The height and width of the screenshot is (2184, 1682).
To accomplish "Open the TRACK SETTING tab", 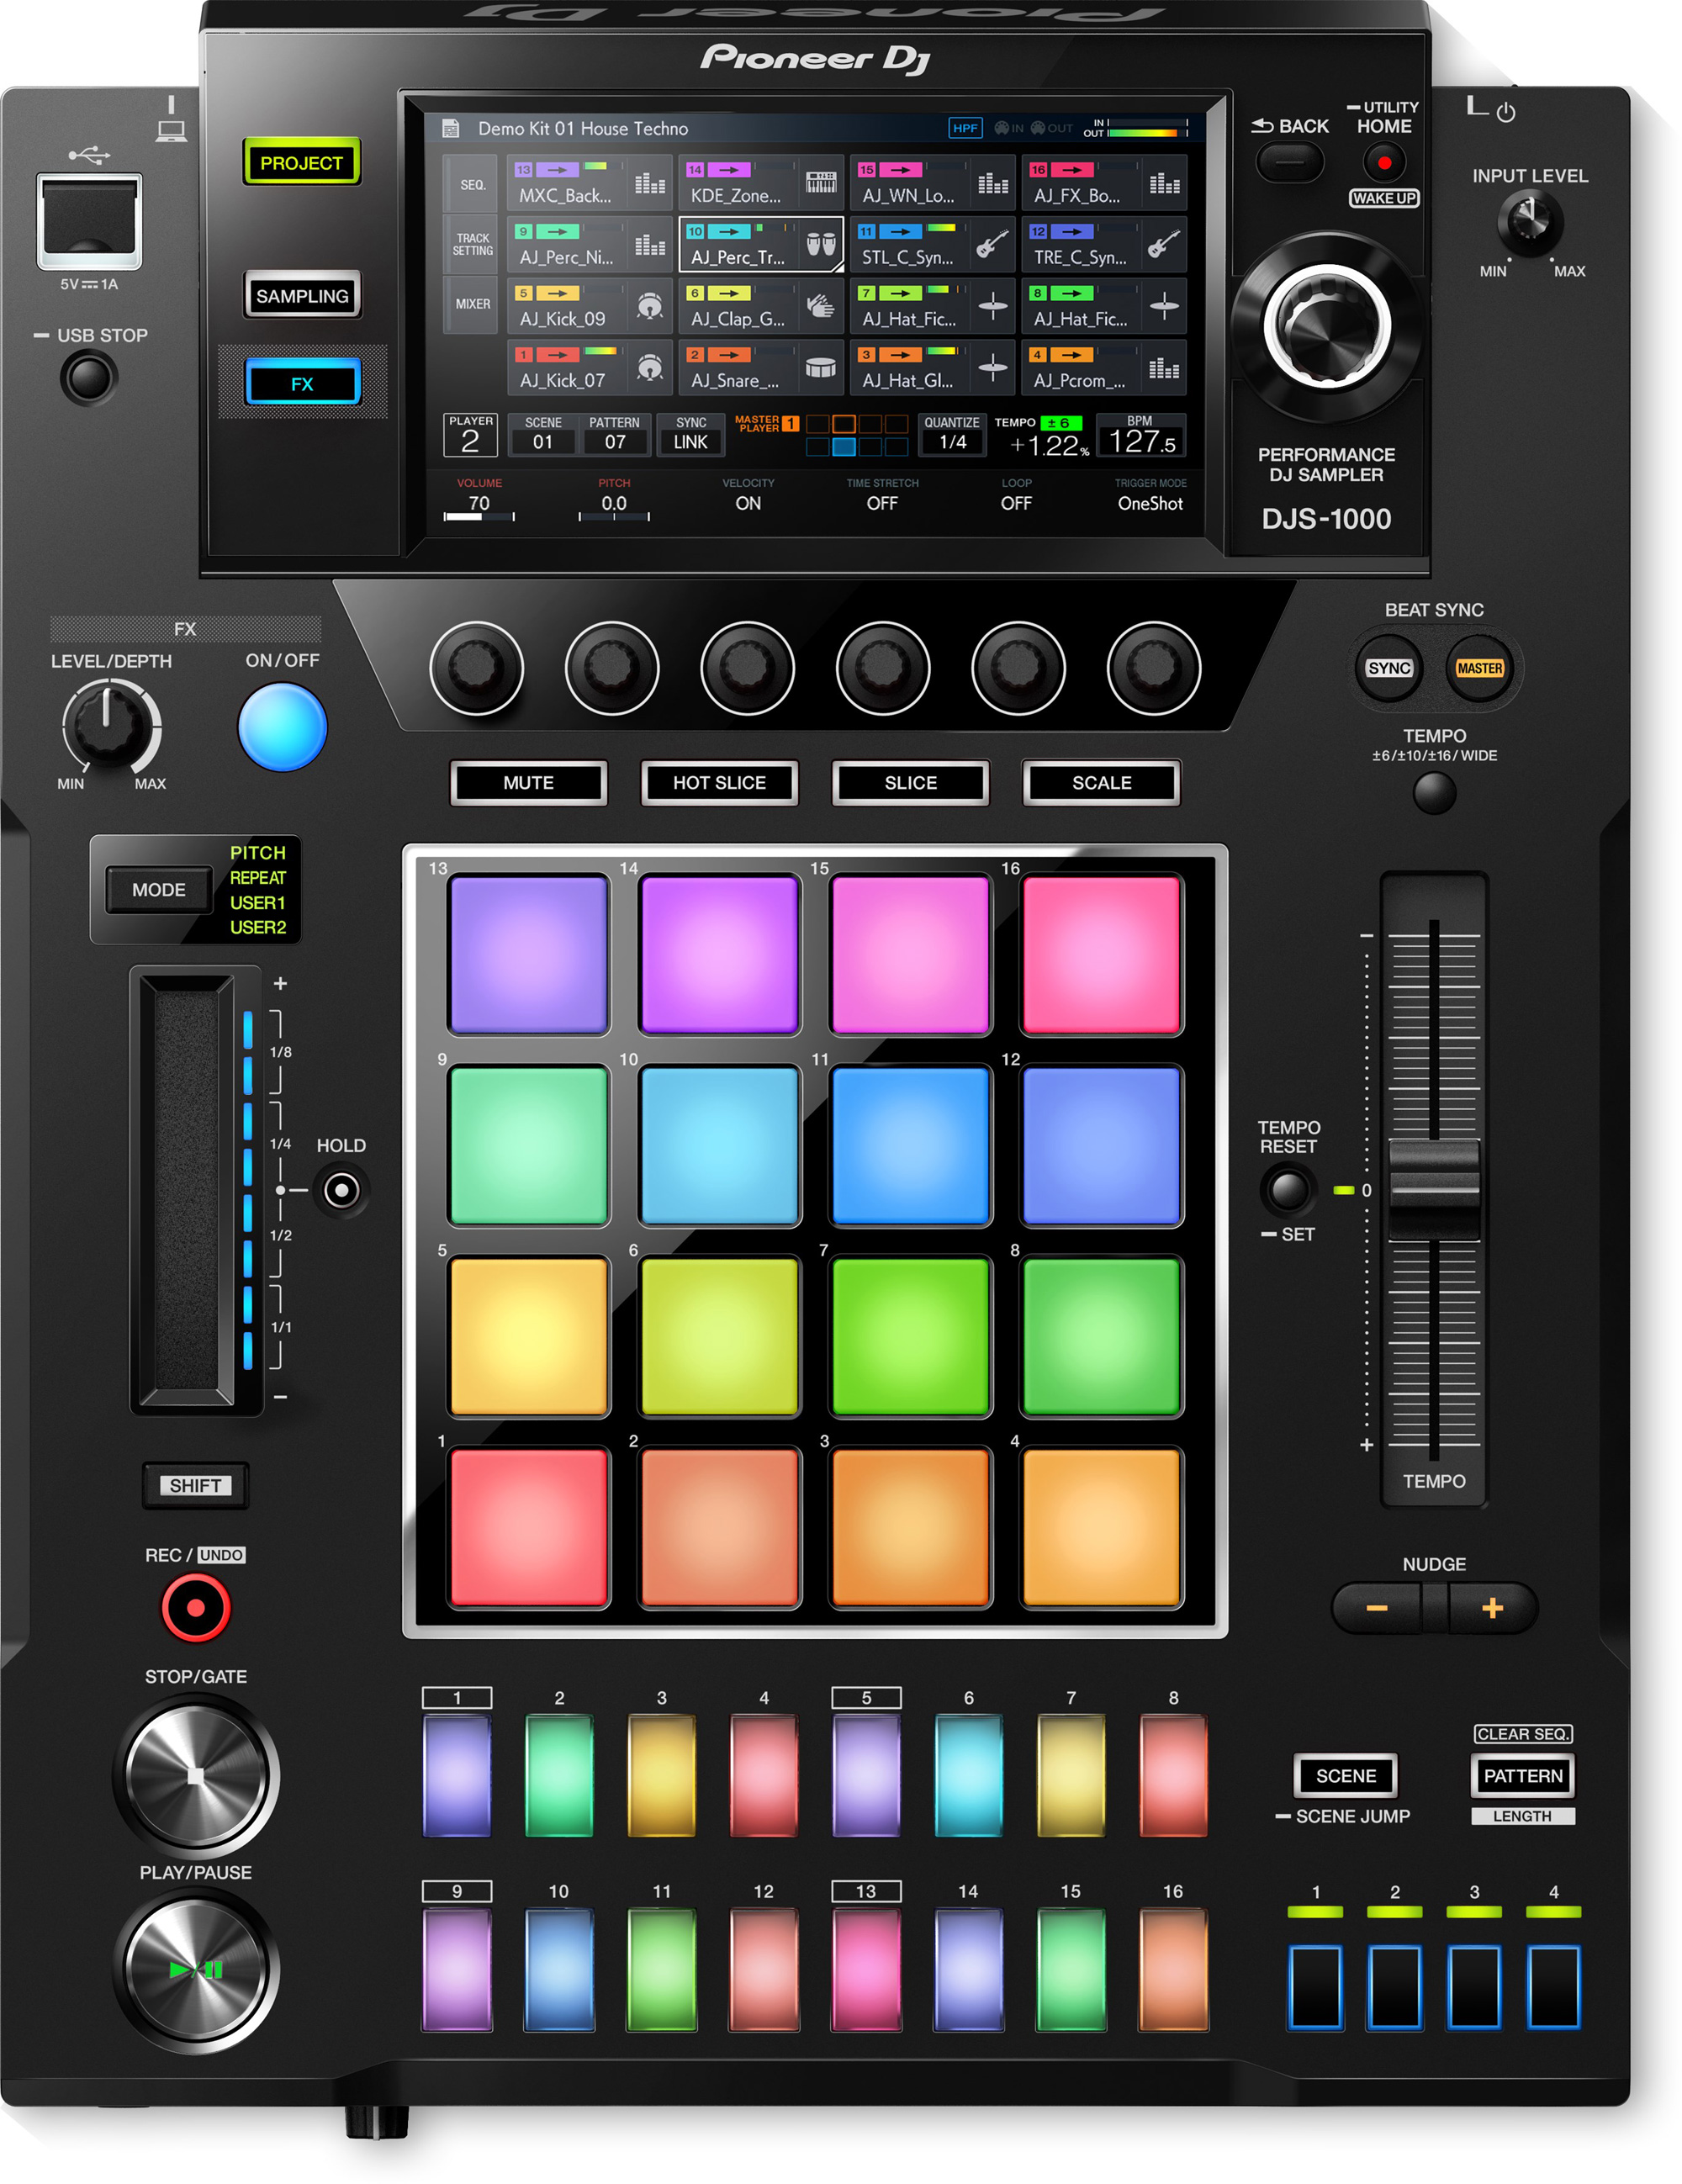I will coord(471,243).
